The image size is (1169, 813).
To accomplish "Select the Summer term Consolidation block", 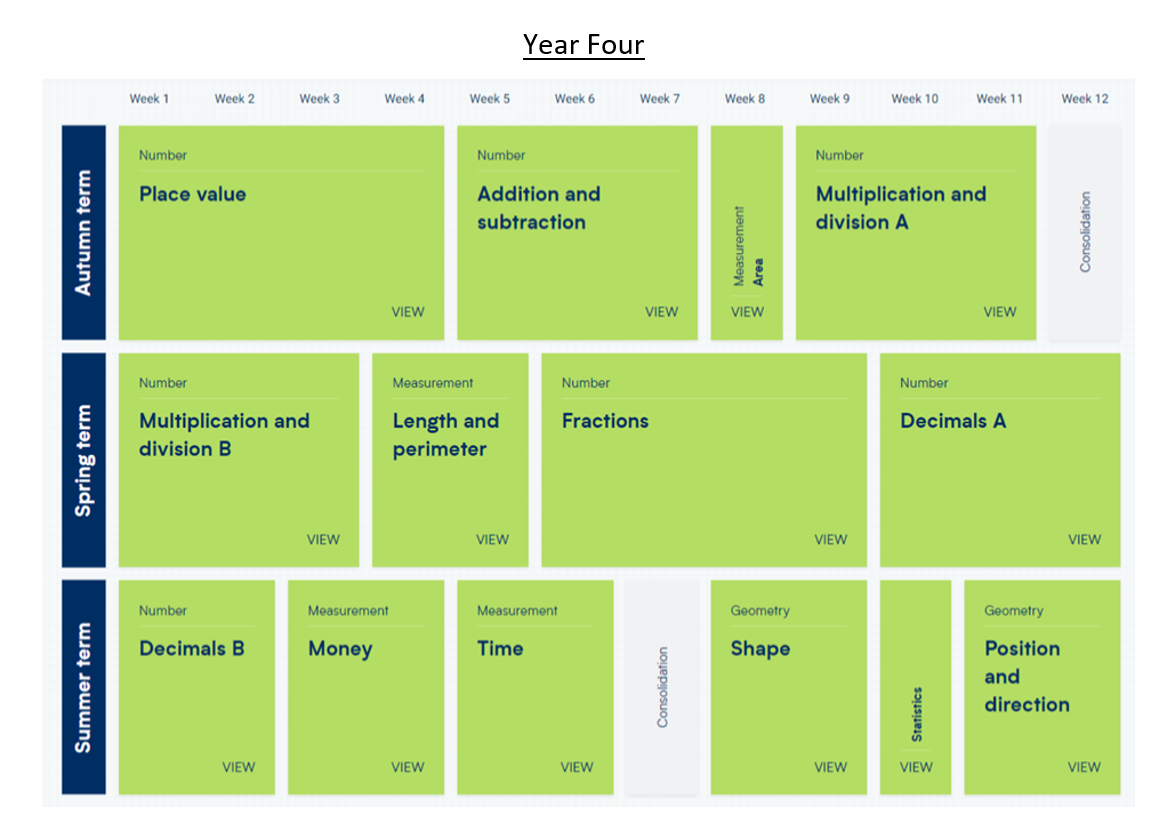I will tap(662, 688).
